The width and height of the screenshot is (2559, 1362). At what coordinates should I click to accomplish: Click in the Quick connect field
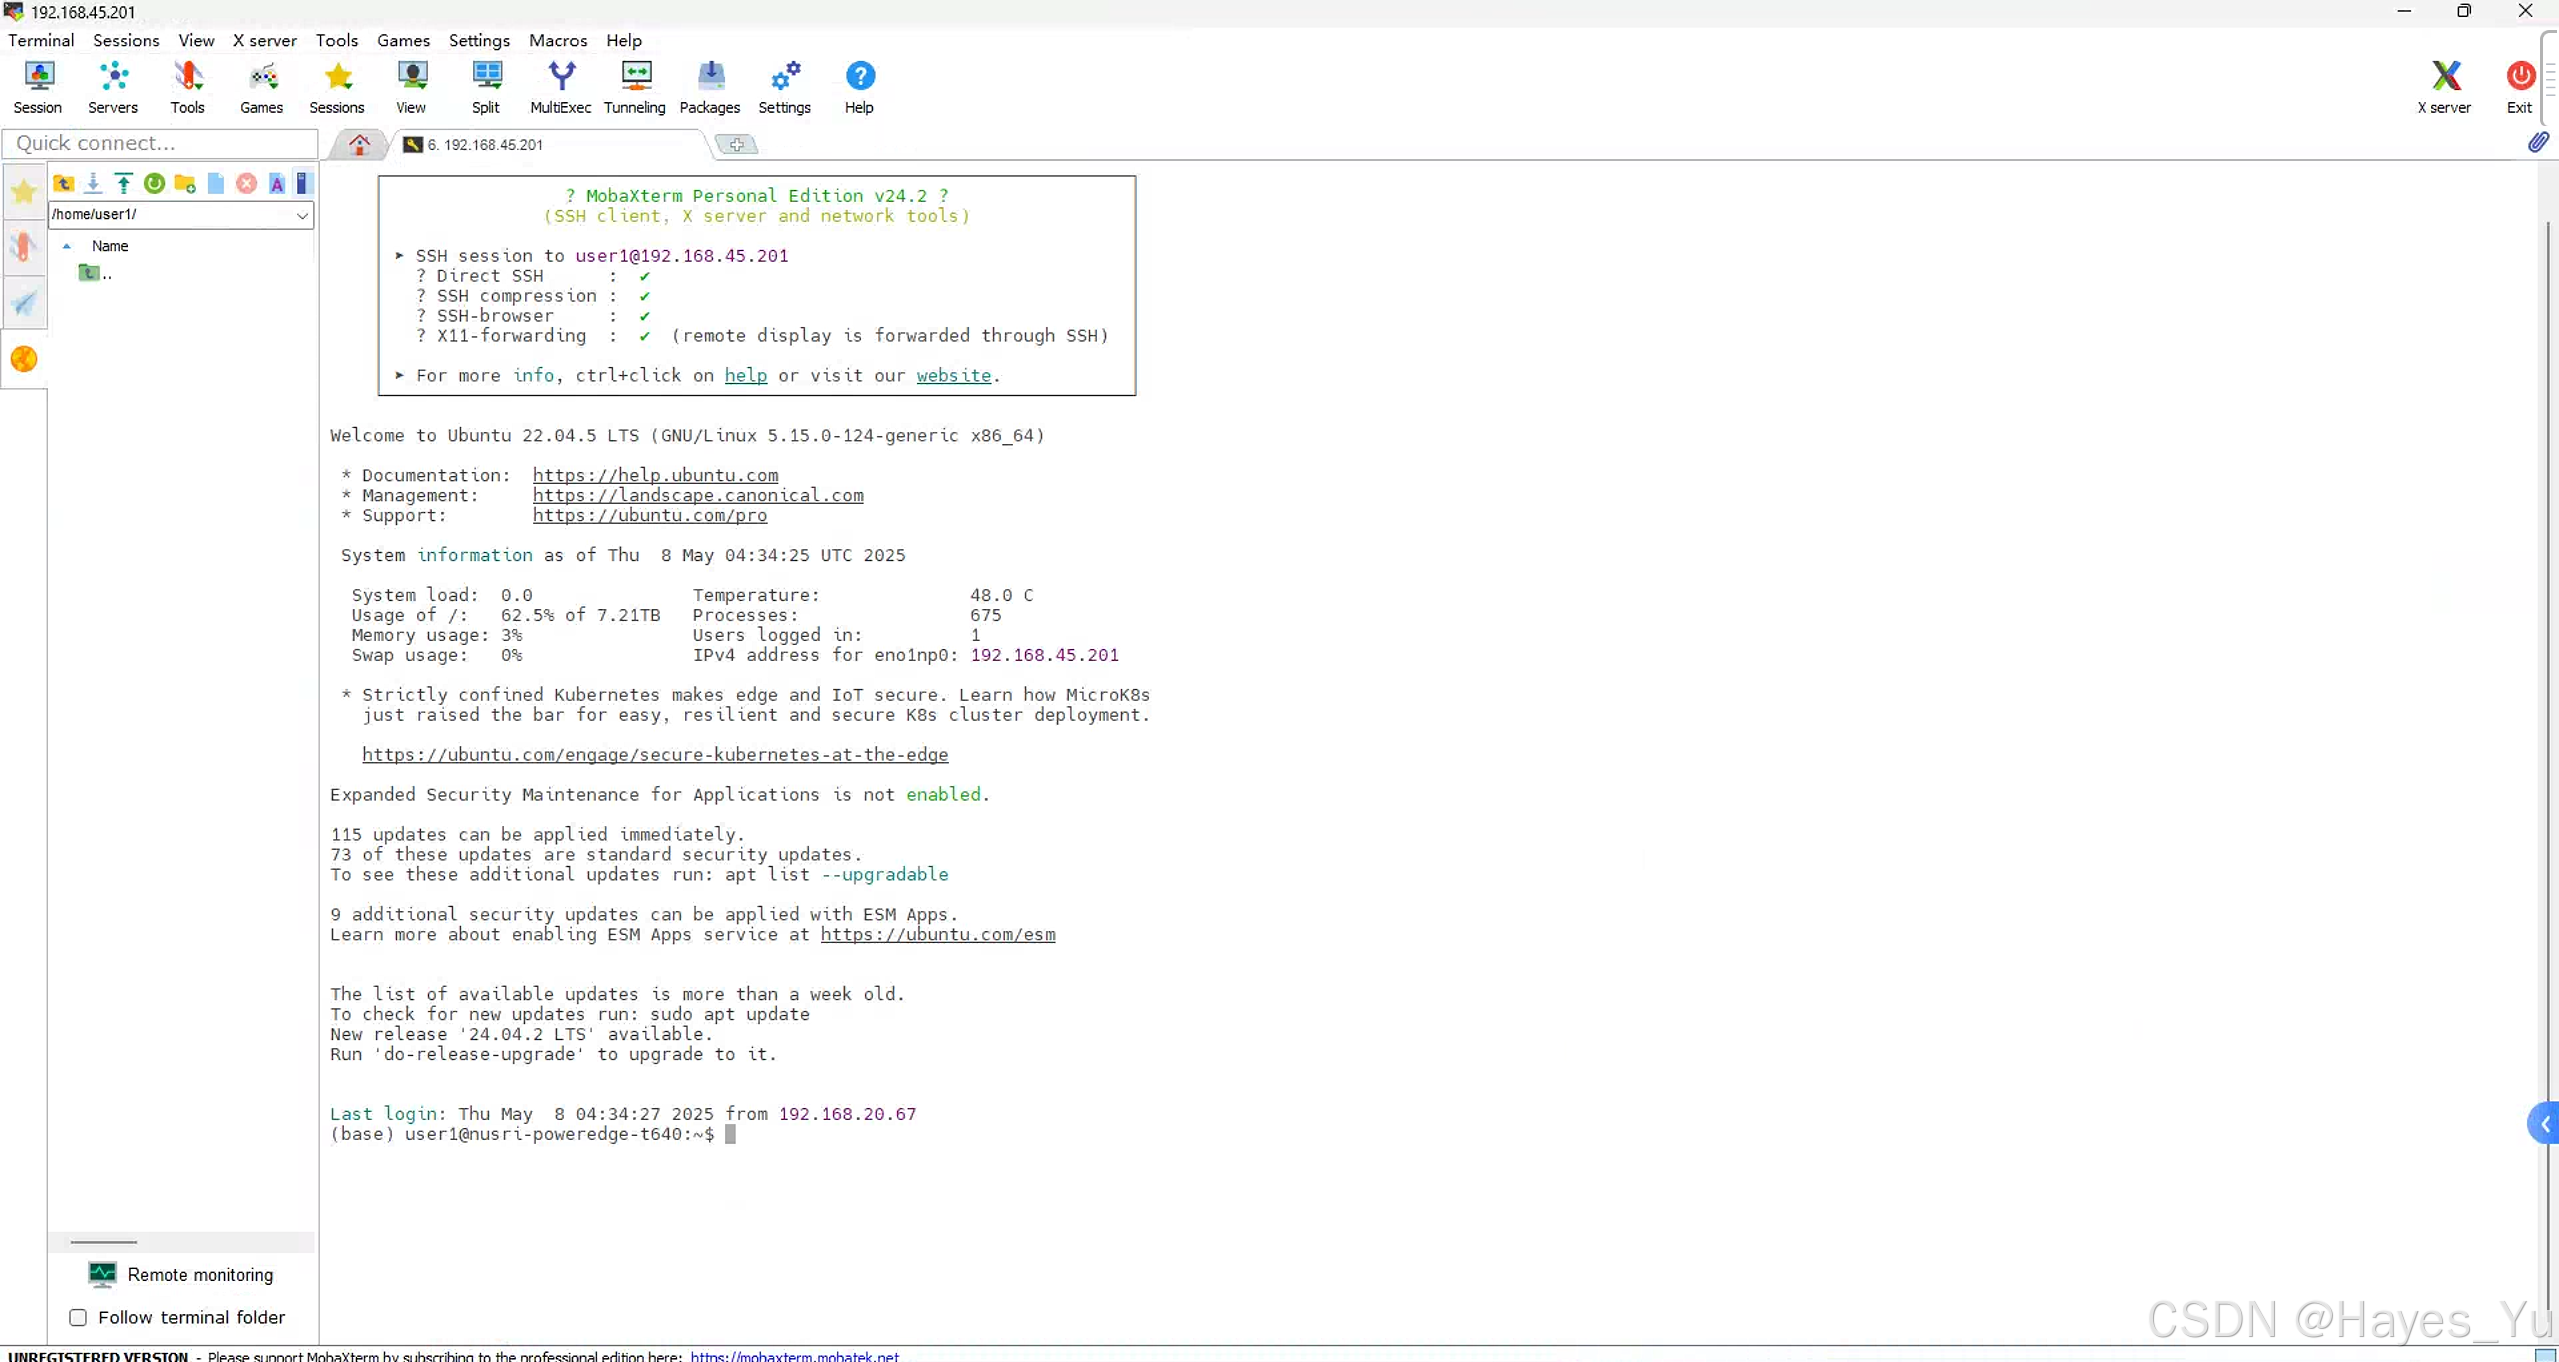pos(160,143)
